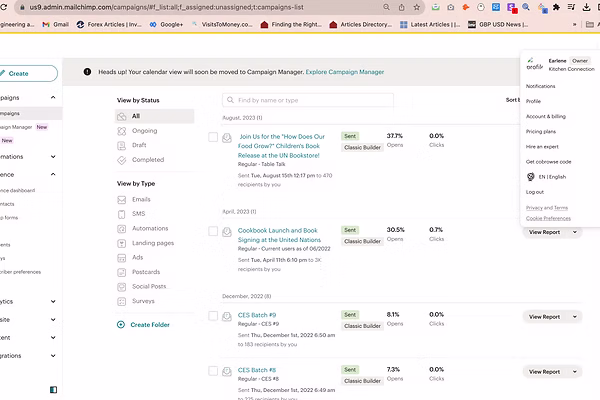Click email icon beside How Does Our Food Grow campaign
Viewport: 600px width, 400px height.
(x=227, y=137)
